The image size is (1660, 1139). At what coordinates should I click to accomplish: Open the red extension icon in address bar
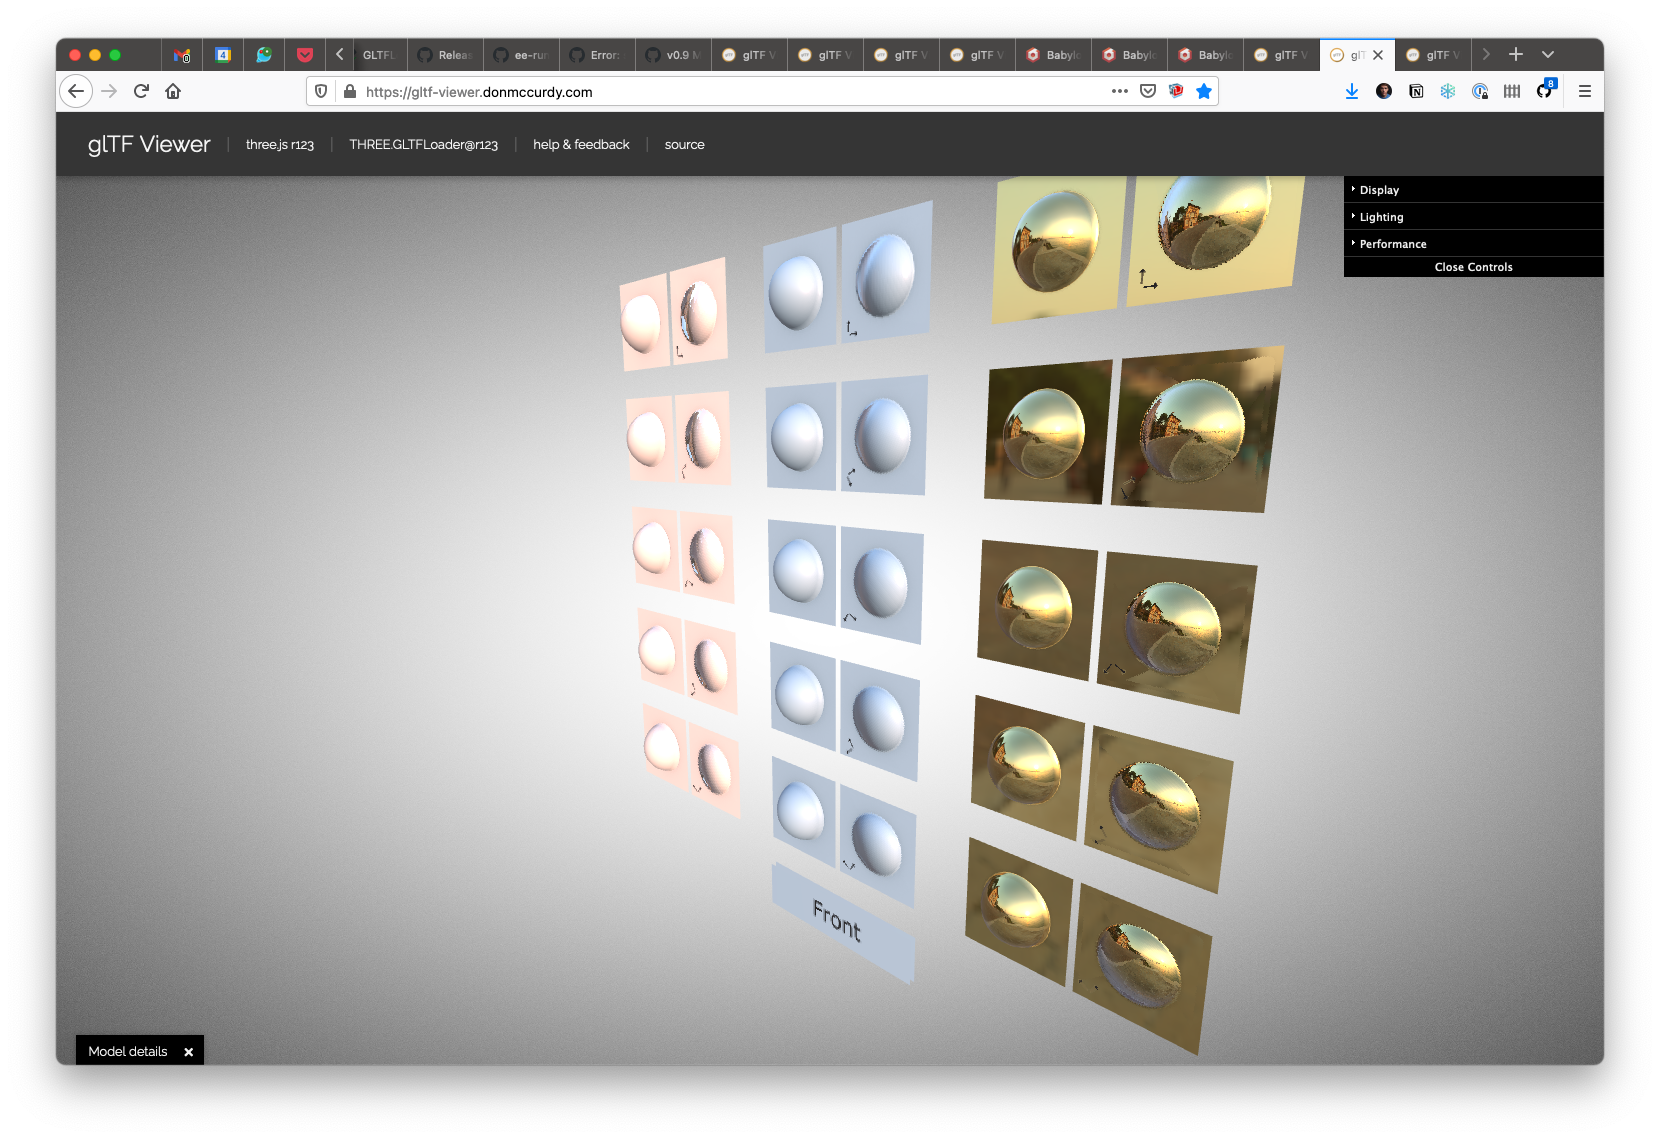point(1176,91)
